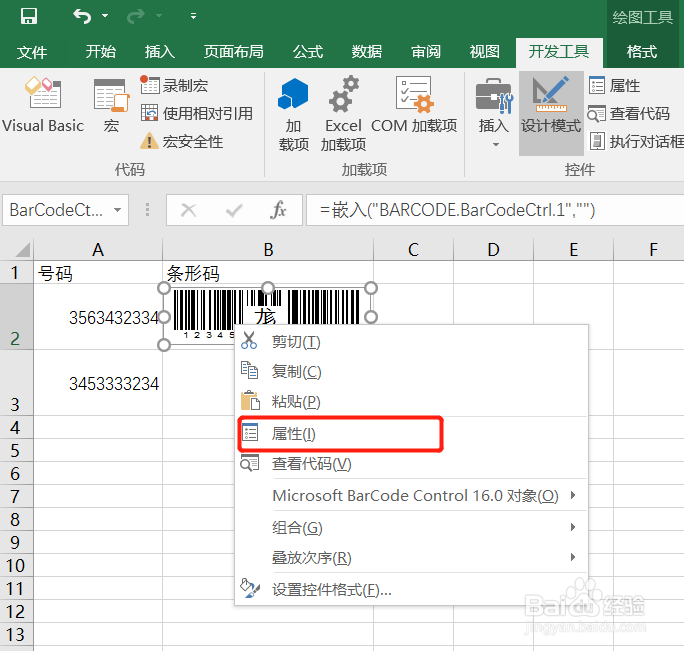Click the formula bar grip dots
The width and height of the screenshot is (684, 651).
pyautogui.click(x=147, y=210)
